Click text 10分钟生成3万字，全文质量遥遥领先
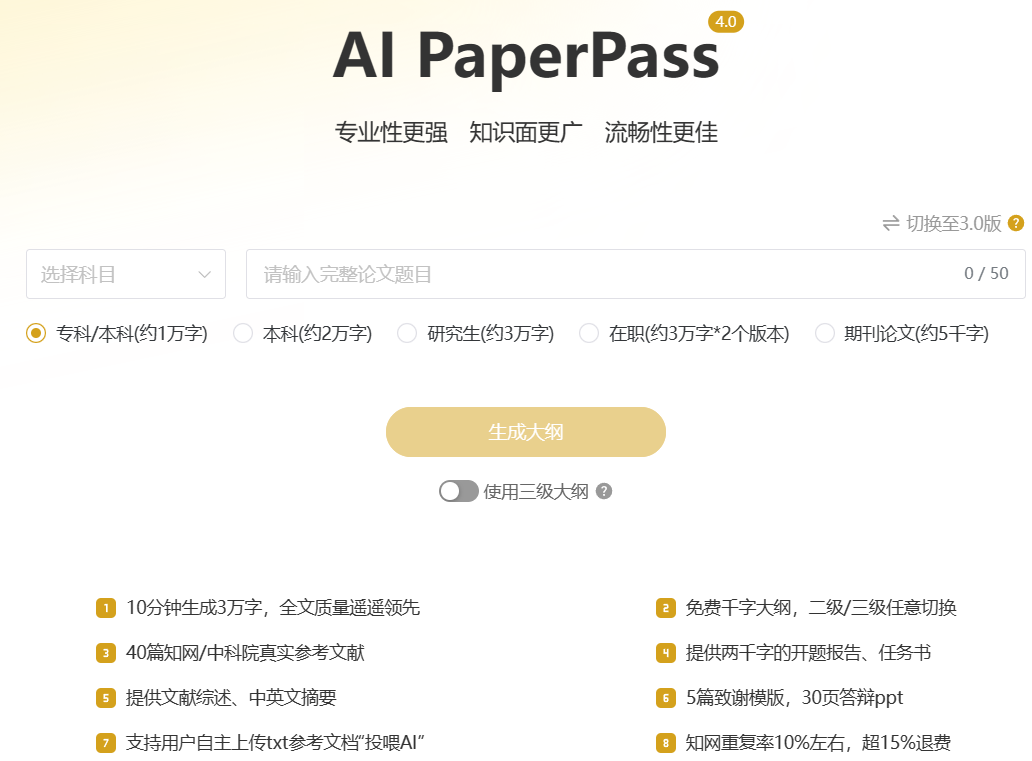 click(x=272, y=607)
